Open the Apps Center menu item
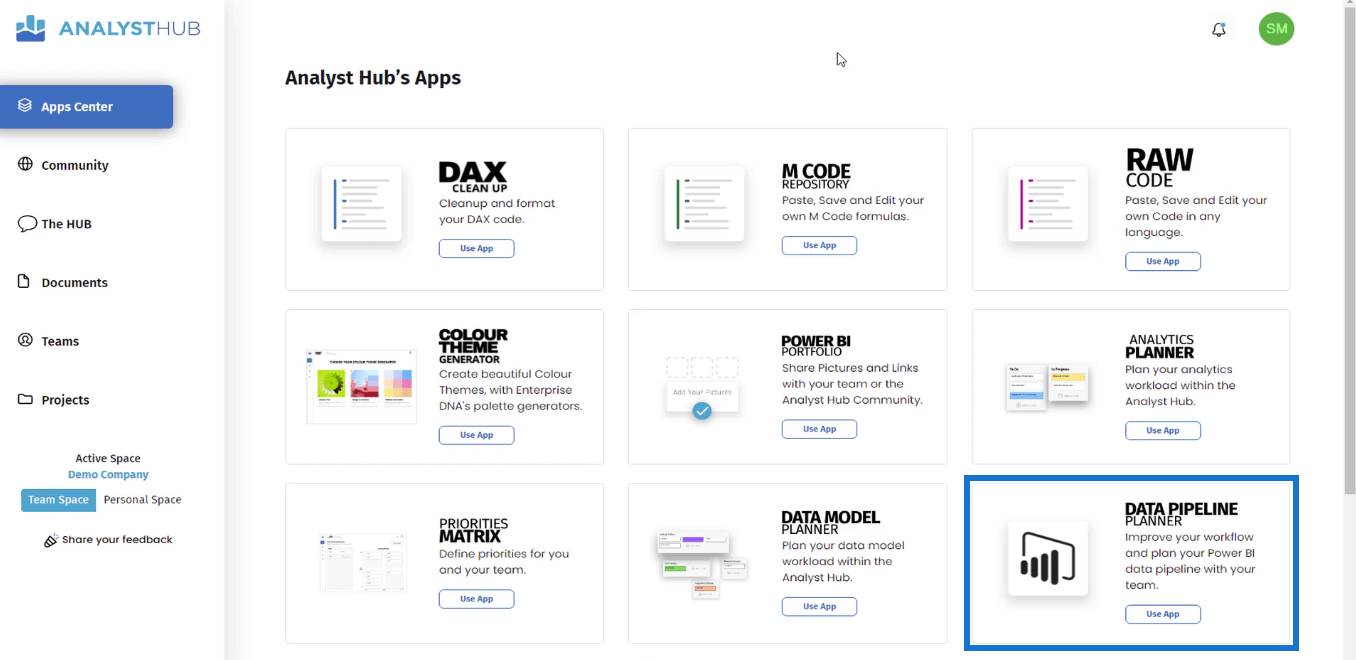The height and width of the screenshot is (660, 1356). pos(87,107)
